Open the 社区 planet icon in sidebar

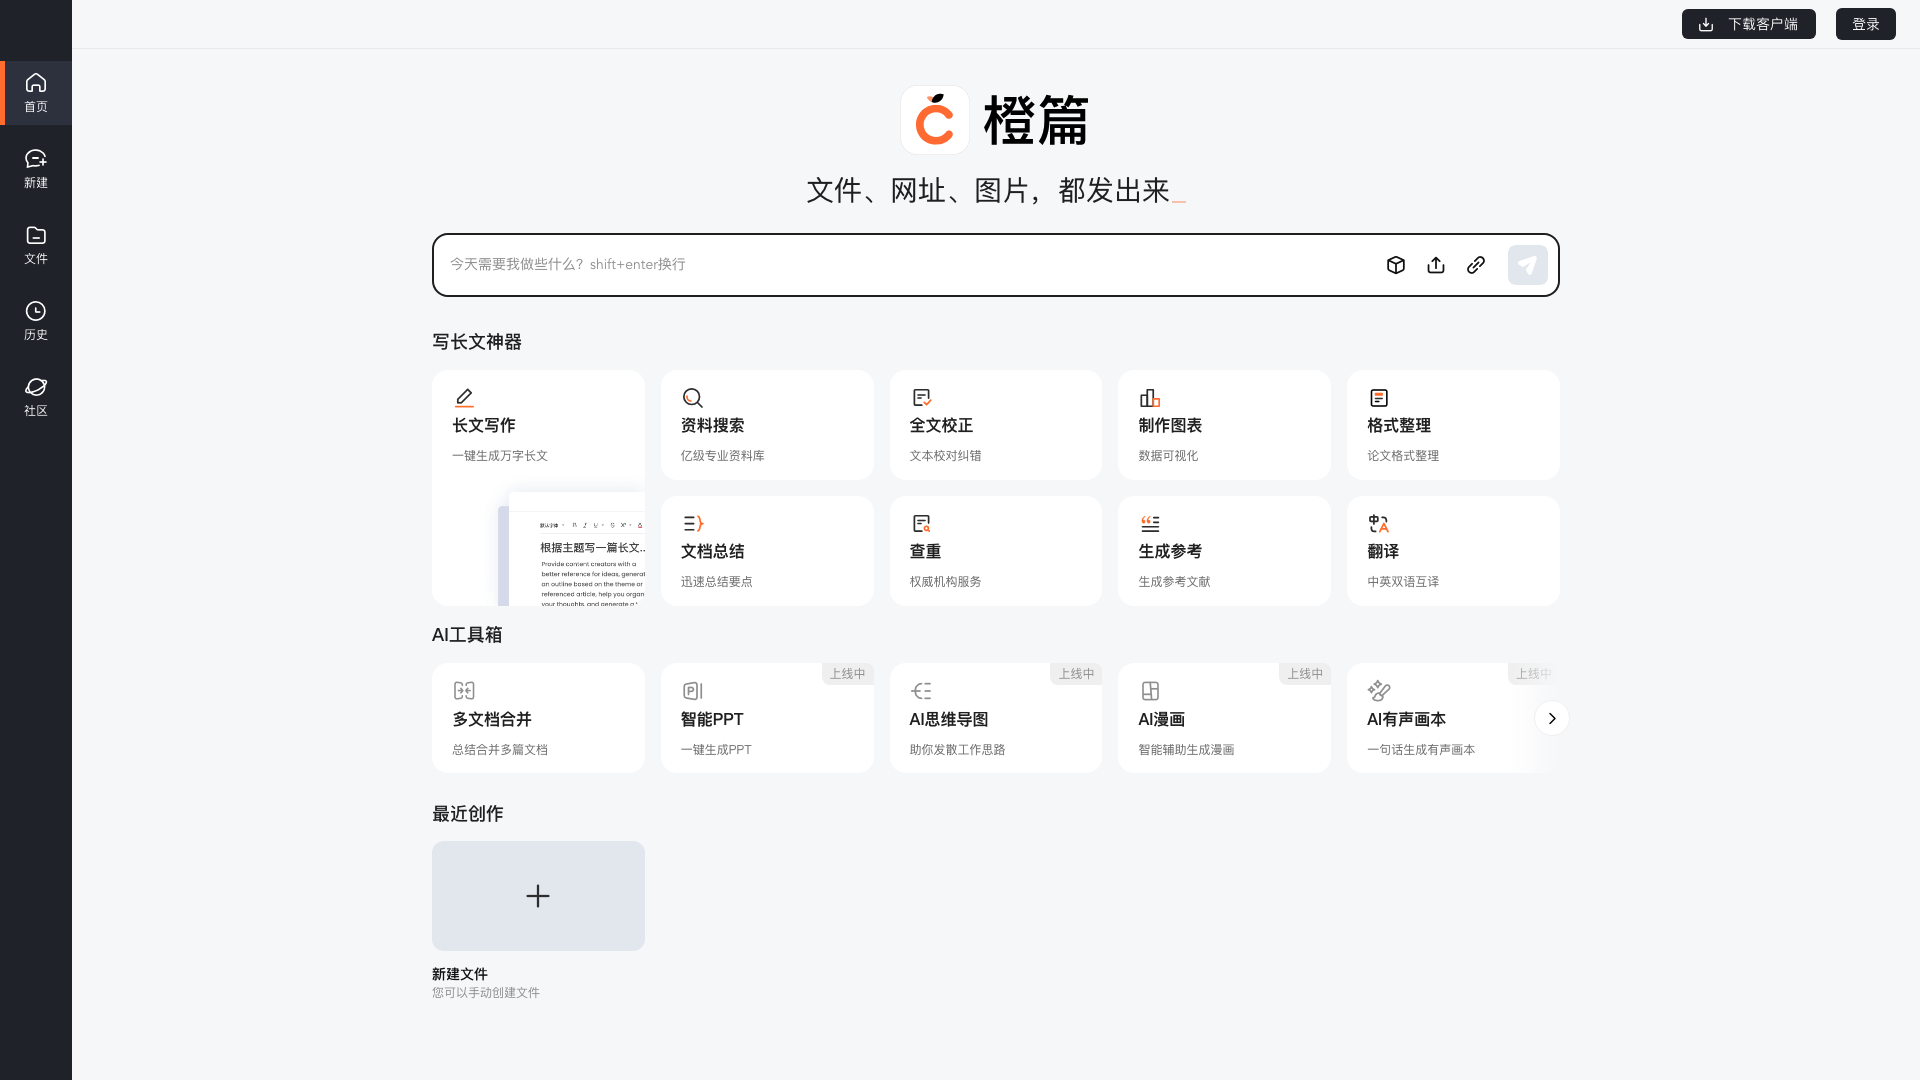(x=36, y=387)
